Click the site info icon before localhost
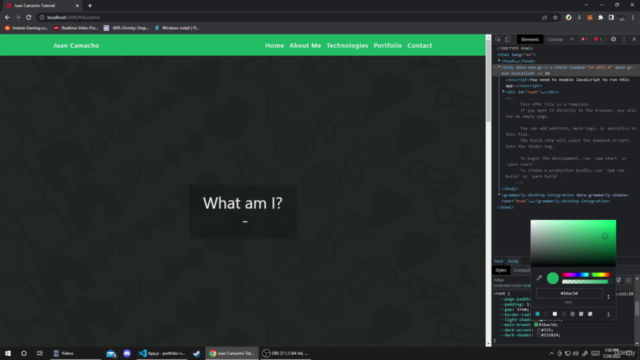The width and height of the screenshot is (640, 360). click(x=42, y=18)
